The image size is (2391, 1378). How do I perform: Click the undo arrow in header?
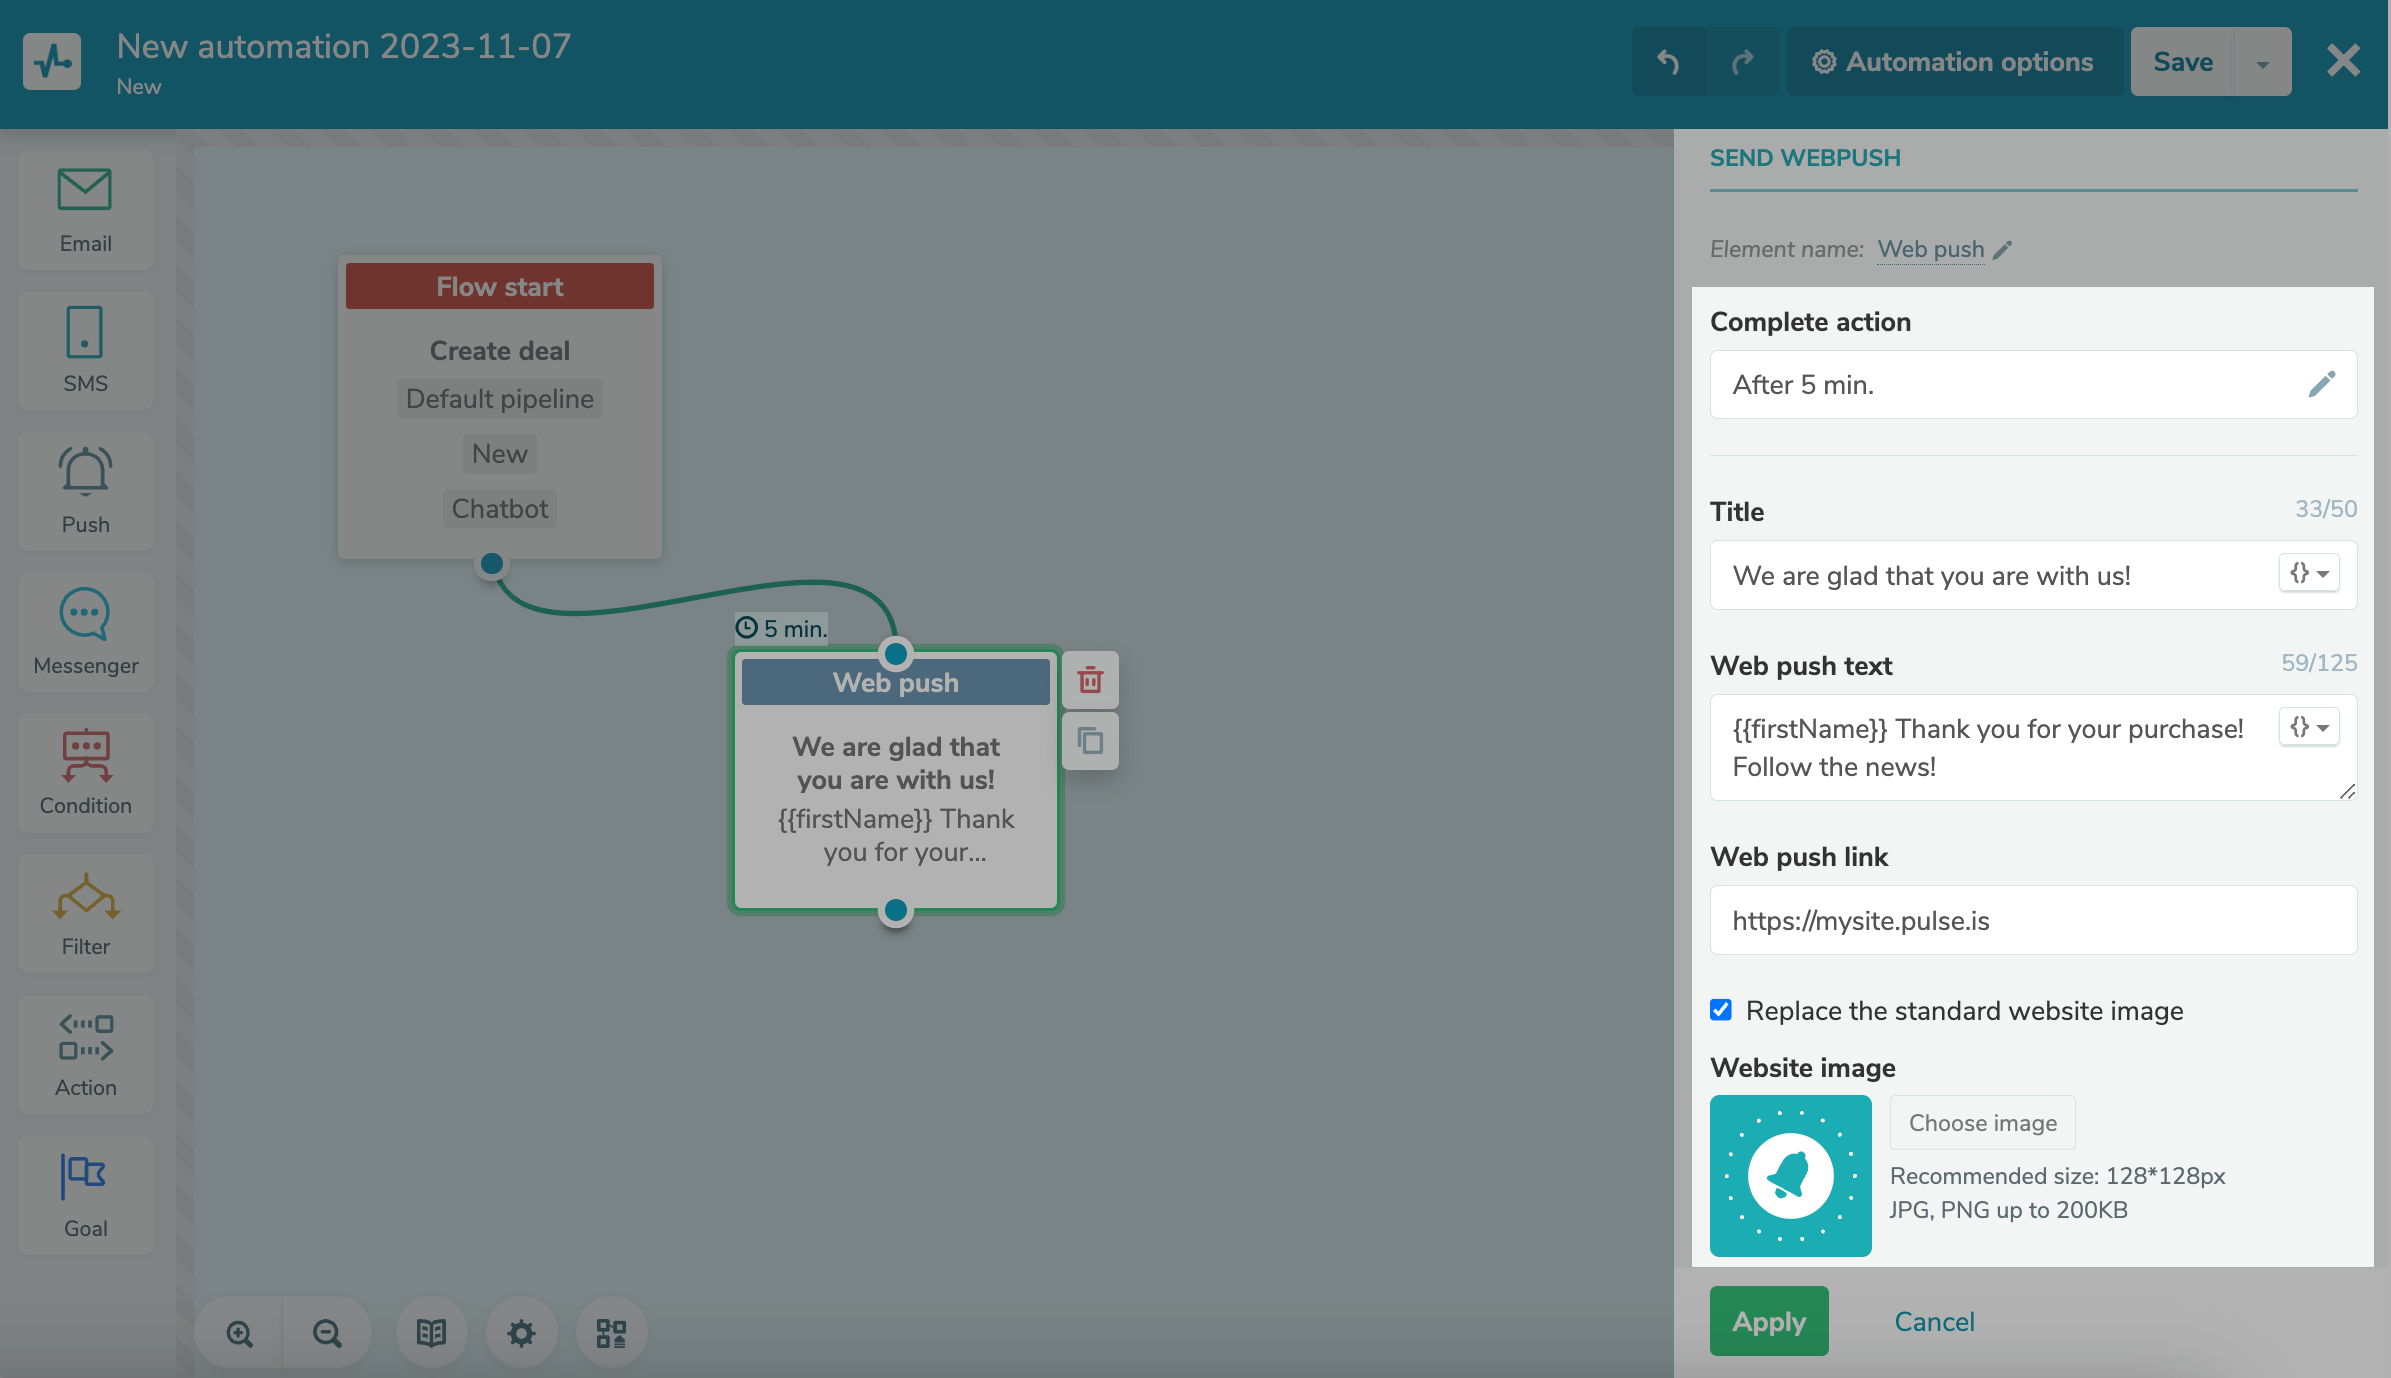[1668, 62]
